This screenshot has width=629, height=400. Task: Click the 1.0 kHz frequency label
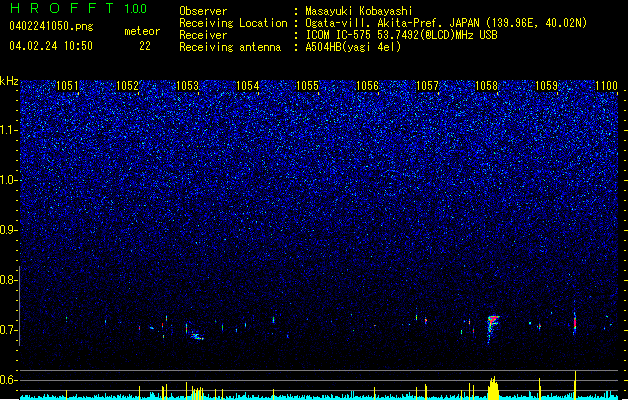coord(9,180)
